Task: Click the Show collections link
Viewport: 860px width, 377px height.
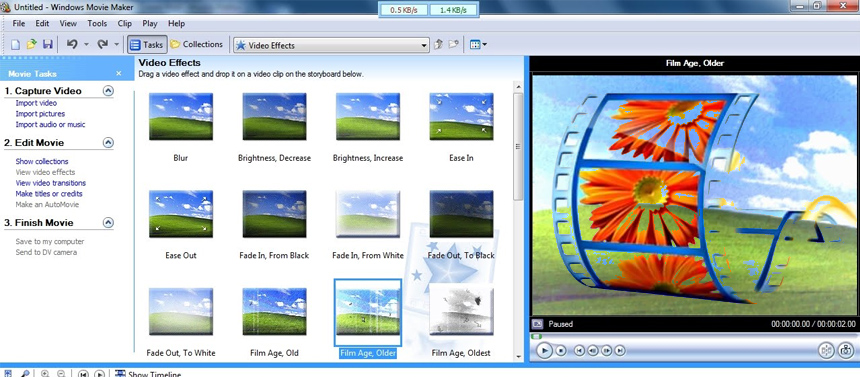Action: (42, 161)
